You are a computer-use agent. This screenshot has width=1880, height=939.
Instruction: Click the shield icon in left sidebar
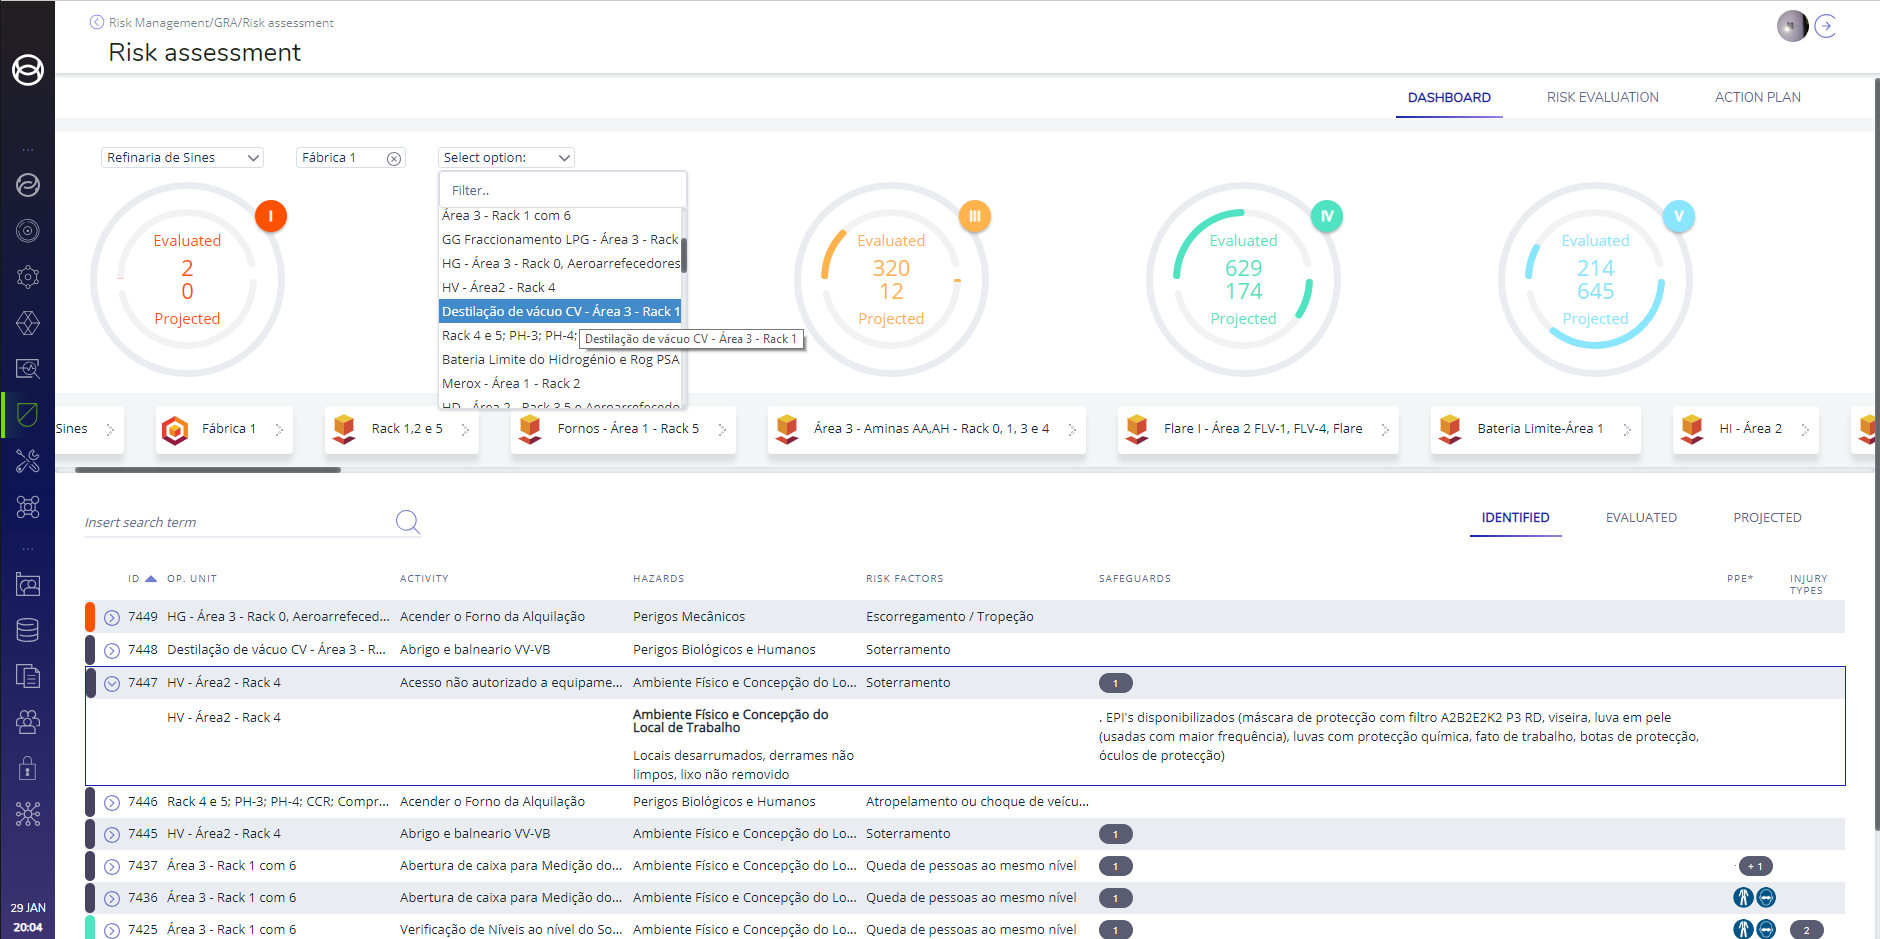28,414
